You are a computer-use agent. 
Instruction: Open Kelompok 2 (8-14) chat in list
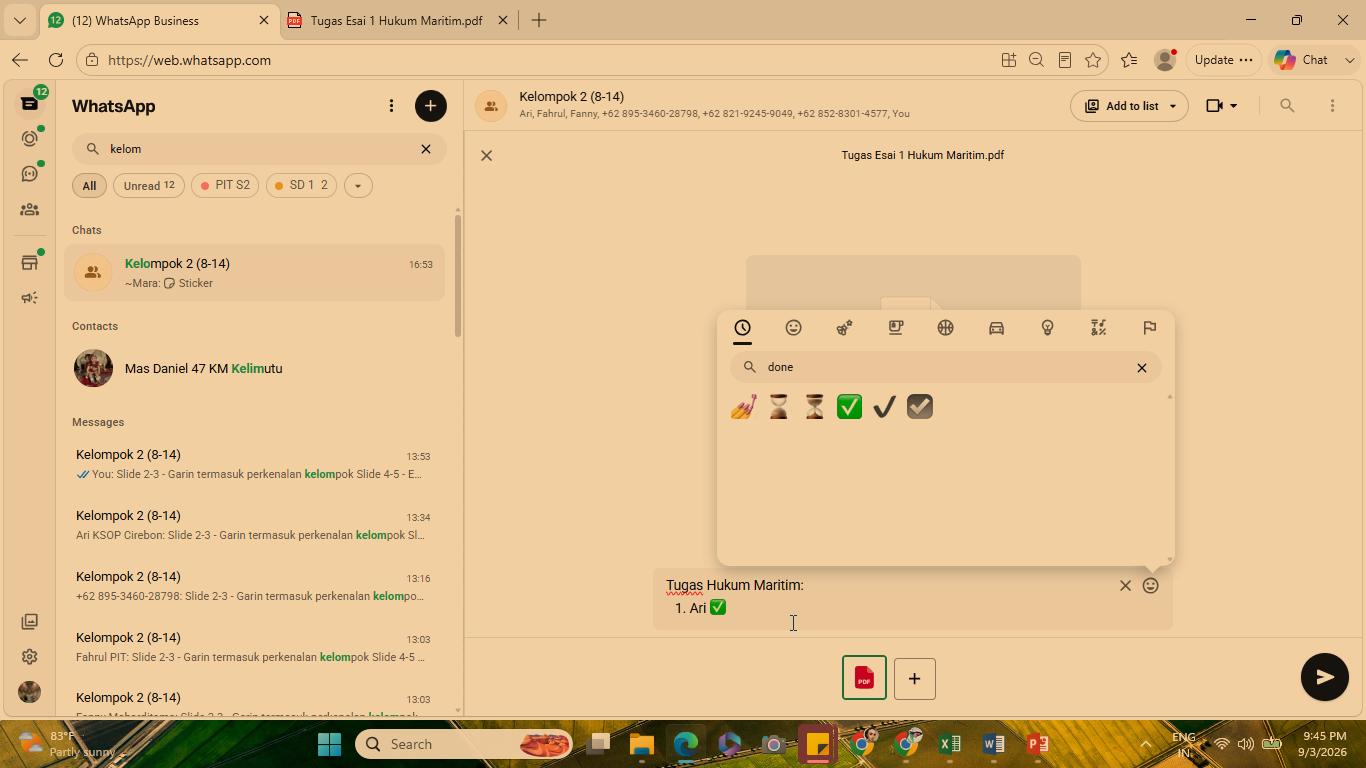[x=255, y=273]
